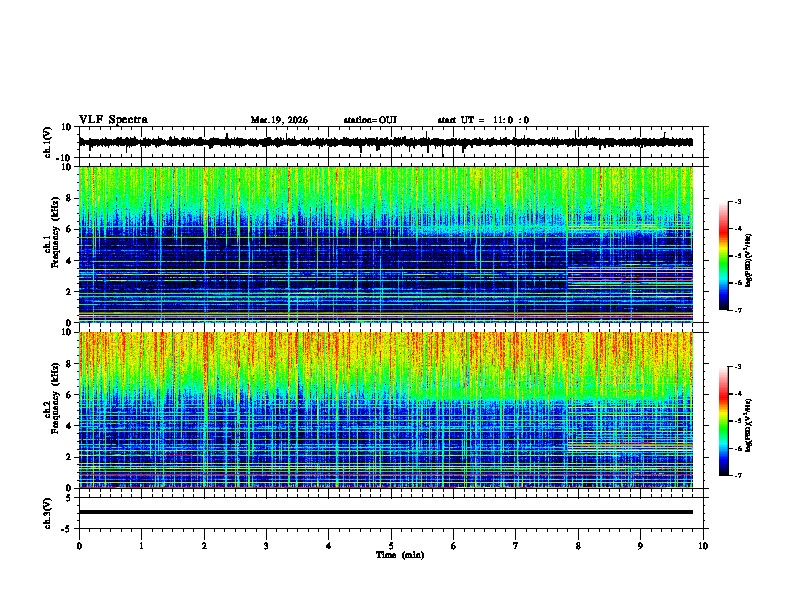Image resolution: width=792 pixels, height=612 pixels.
Task: Click the ch.1 spectrogram color scale bar
Action: click(723, 256)
